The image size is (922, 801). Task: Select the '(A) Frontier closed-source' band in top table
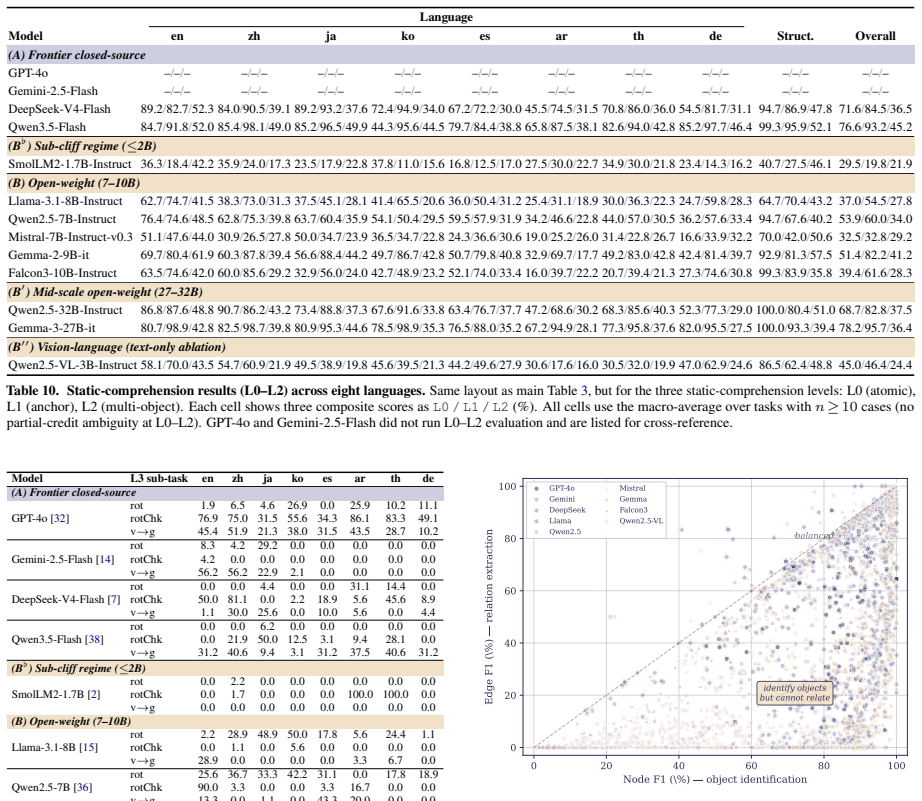click(x=460, y=55)
